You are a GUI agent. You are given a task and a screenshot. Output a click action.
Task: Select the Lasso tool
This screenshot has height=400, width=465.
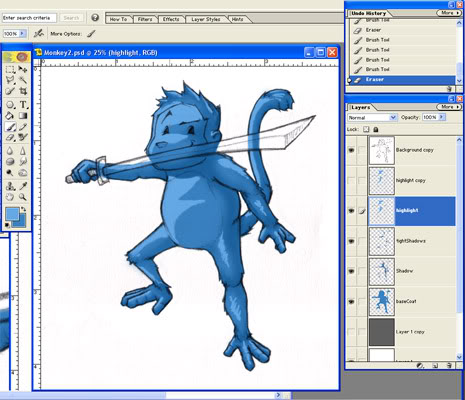coord(10,80)
